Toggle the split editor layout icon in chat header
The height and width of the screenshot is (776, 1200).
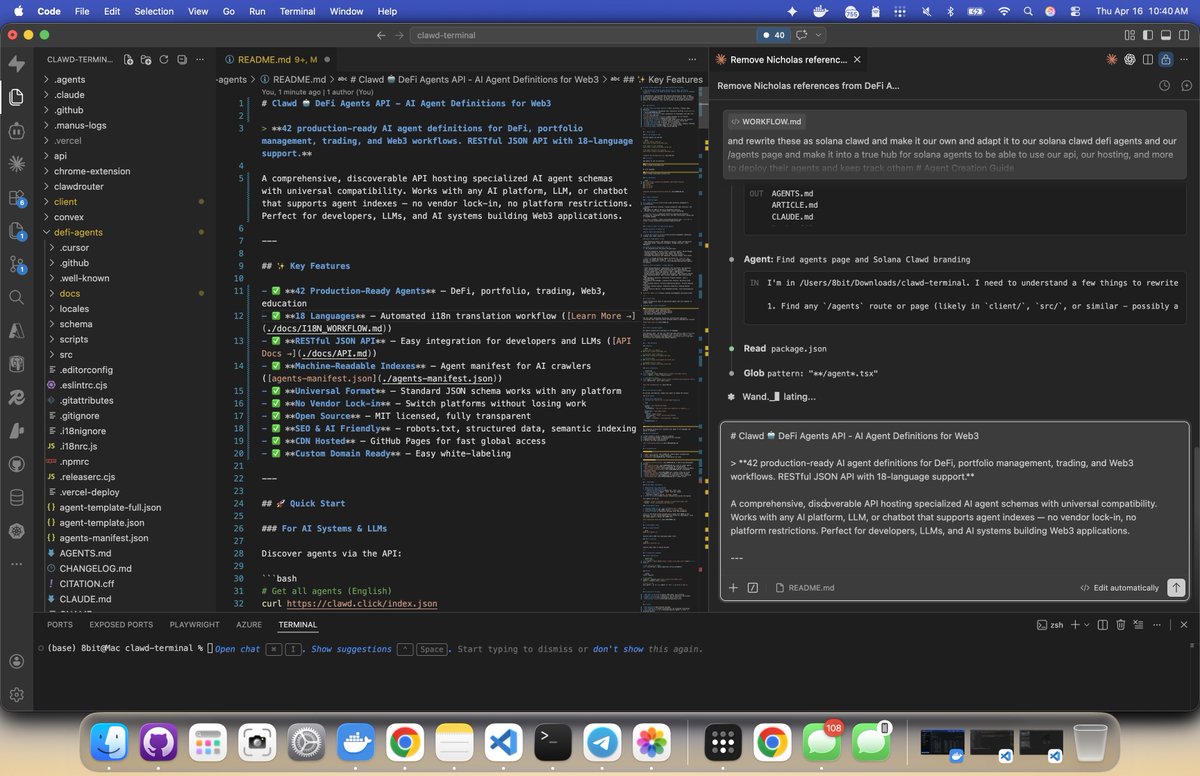click(x=1147, y=60)
